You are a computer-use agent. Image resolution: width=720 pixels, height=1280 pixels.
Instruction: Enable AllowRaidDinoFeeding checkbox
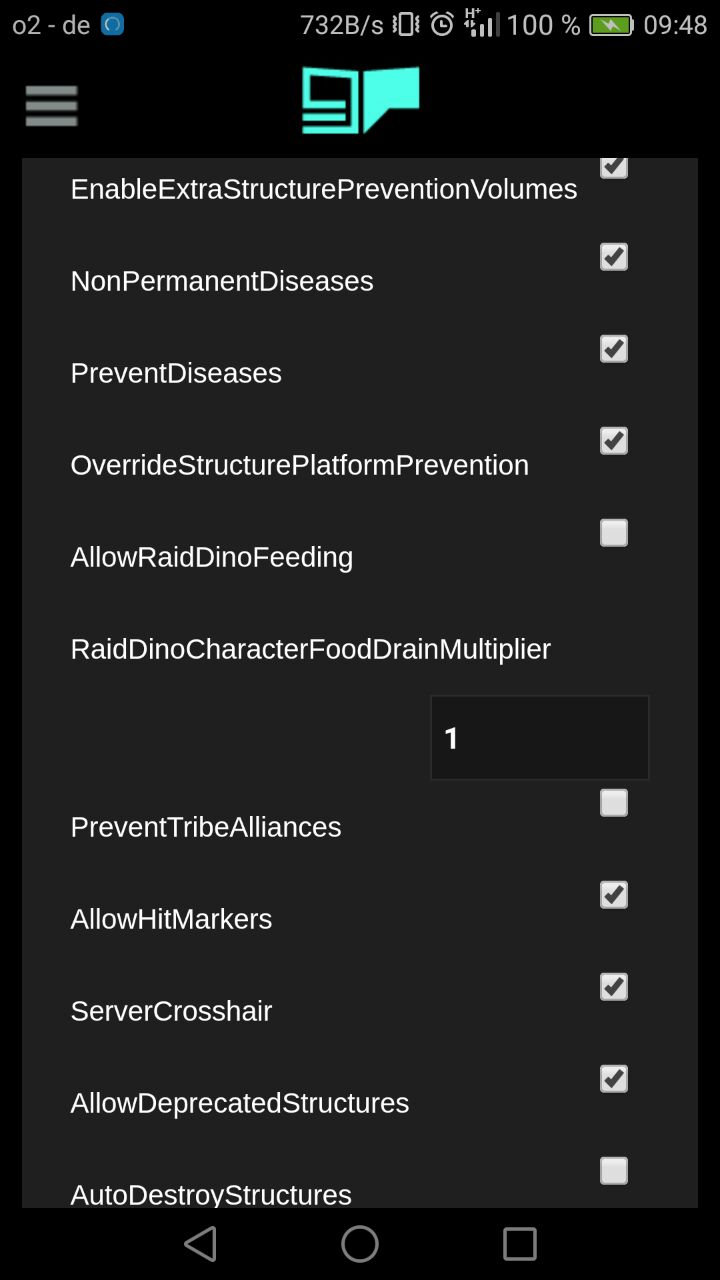point(614,533)
